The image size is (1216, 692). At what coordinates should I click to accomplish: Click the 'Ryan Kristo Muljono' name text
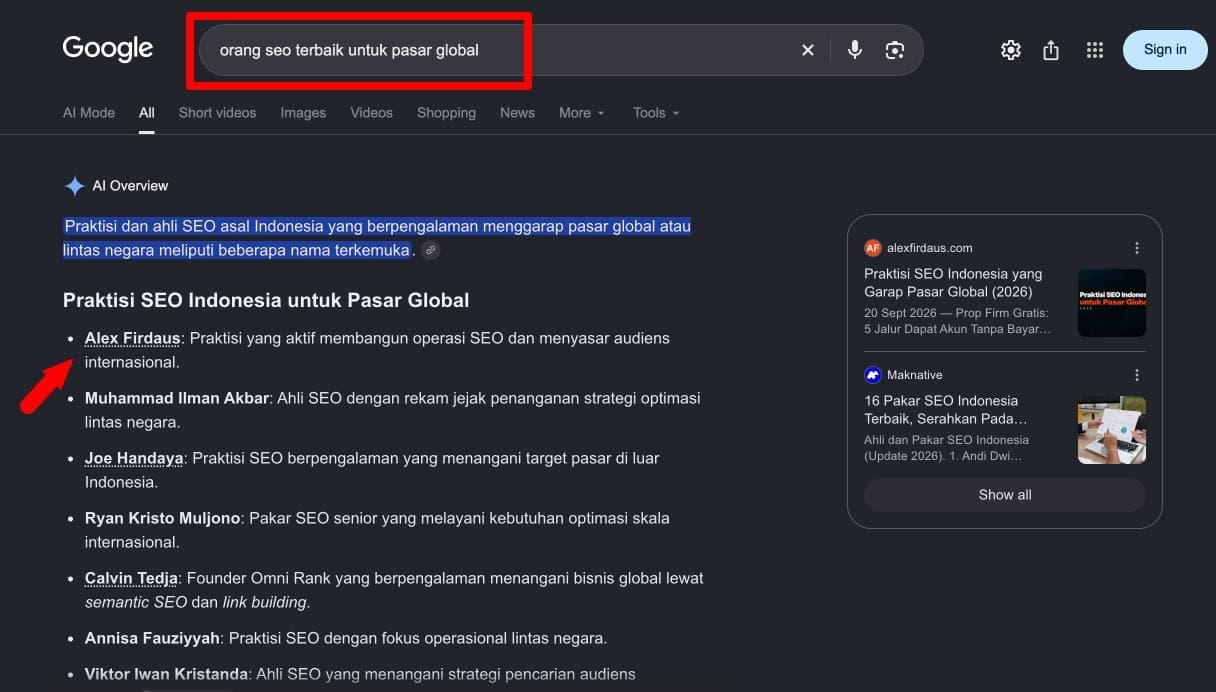163,518
